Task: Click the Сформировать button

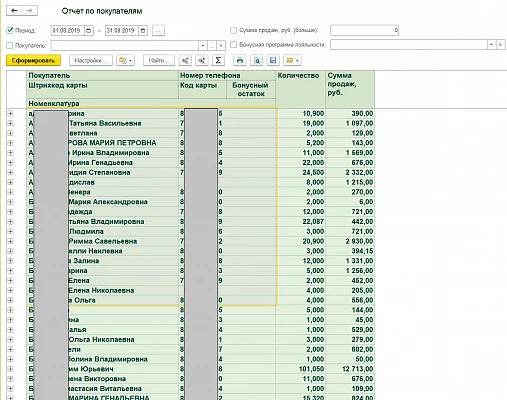Action: point(33,60)
